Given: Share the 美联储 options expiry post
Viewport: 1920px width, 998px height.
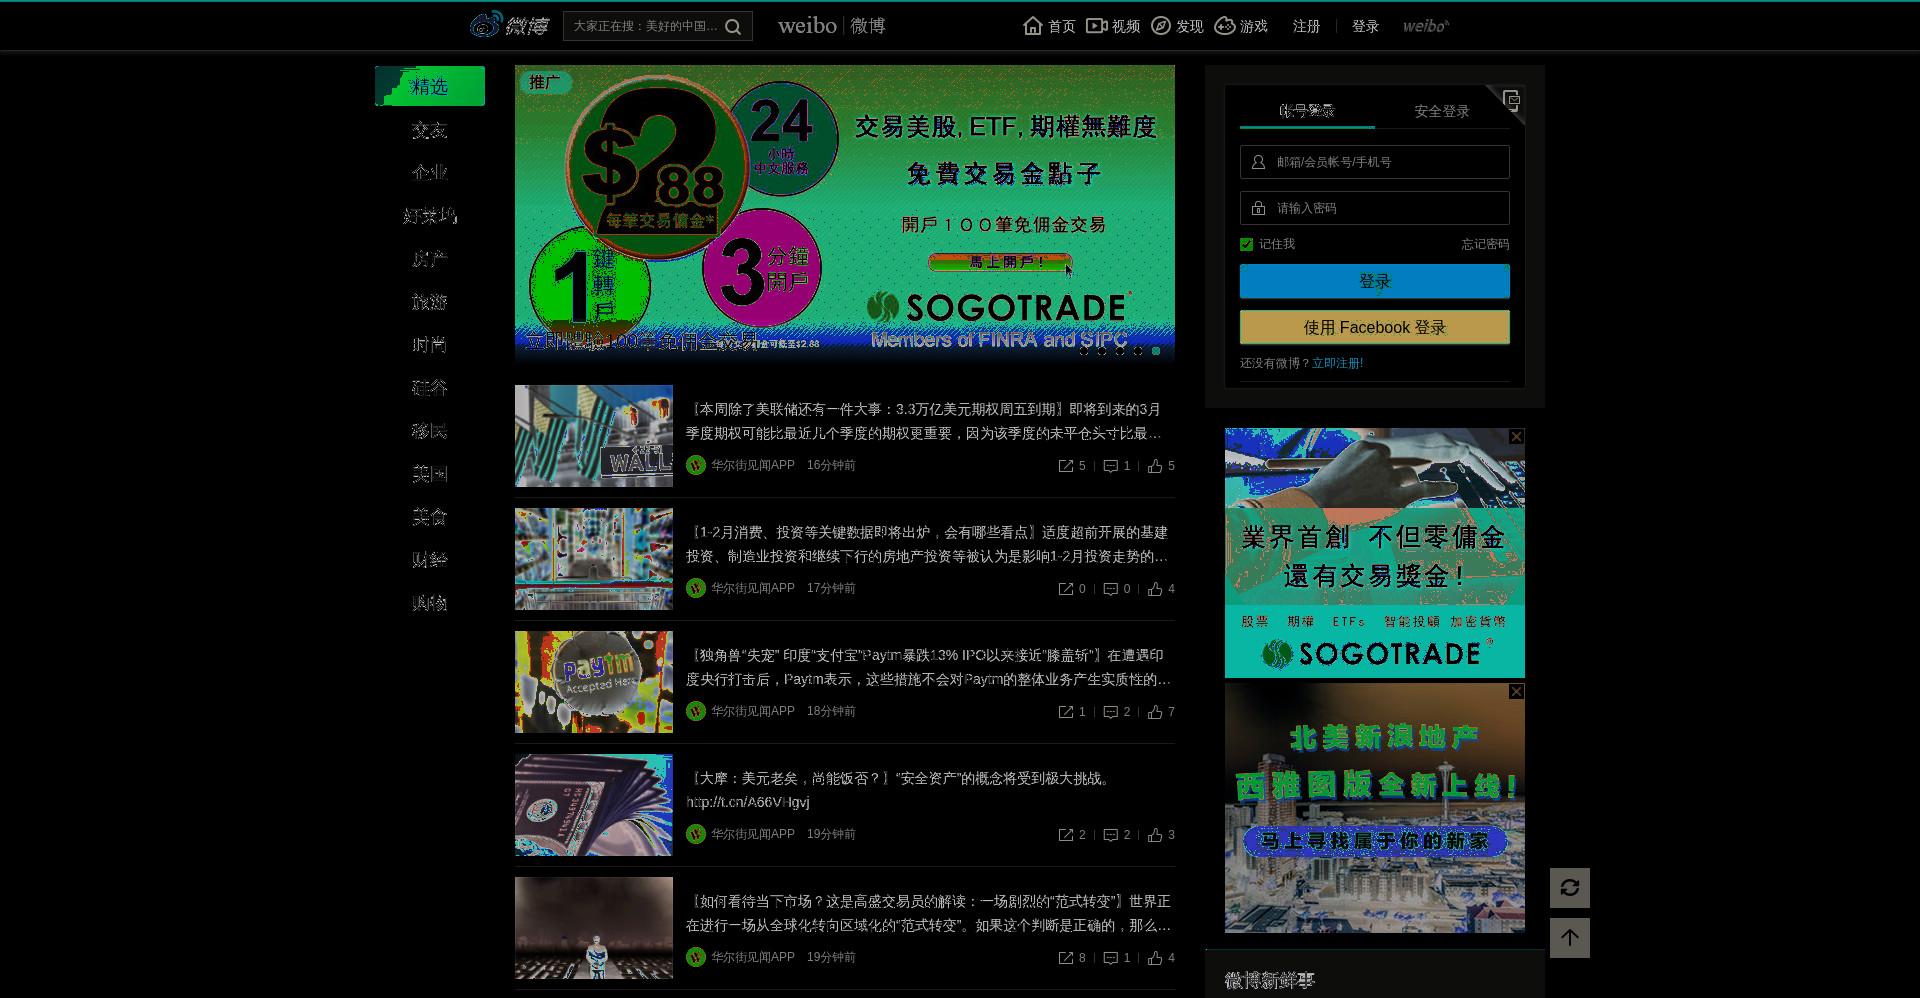Looking at the screenshot, I should coord(1066,466).
